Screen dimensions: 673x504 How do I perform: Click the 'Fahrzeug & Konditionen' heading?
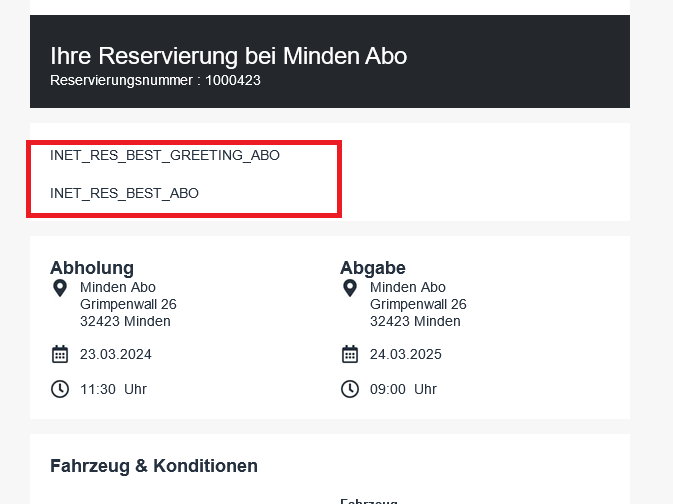154,466
